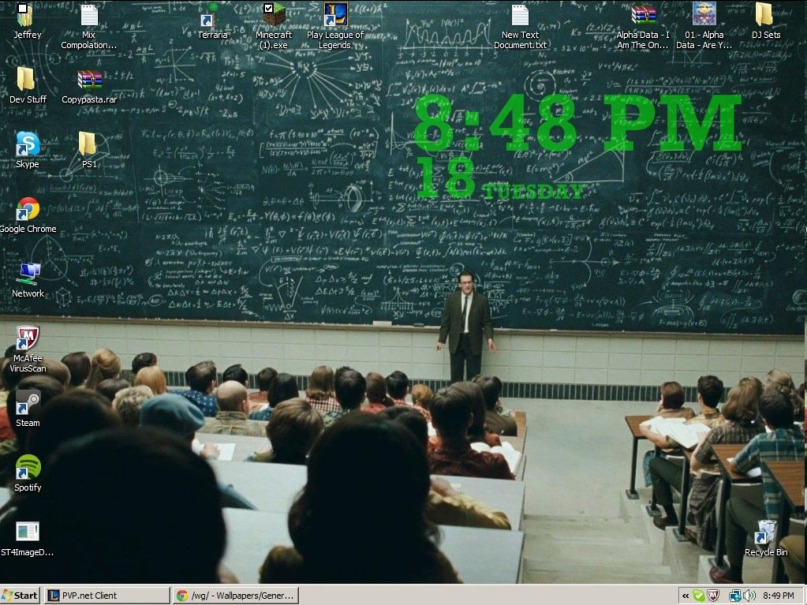Click the 8:49 PM taskbar clock
This screenshot has width=807, height=605.
pos(778,596)
